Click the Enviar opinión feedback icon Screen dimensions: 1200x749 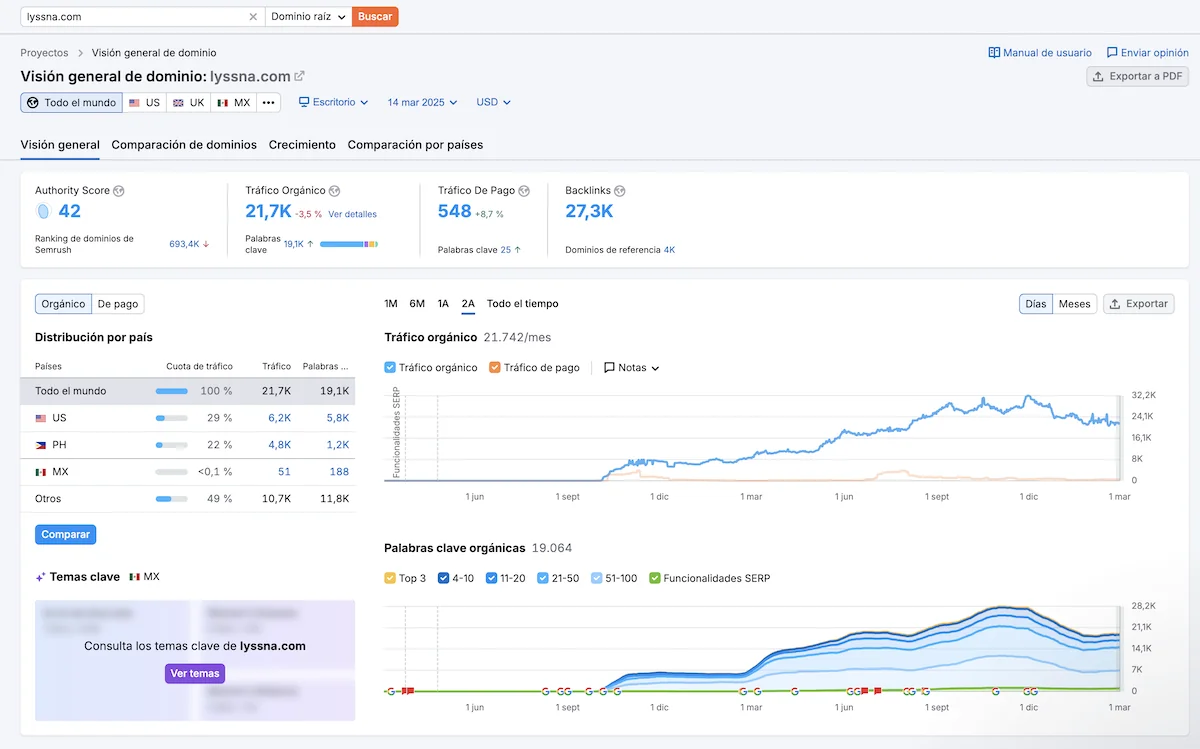(x=1110, y=52)
